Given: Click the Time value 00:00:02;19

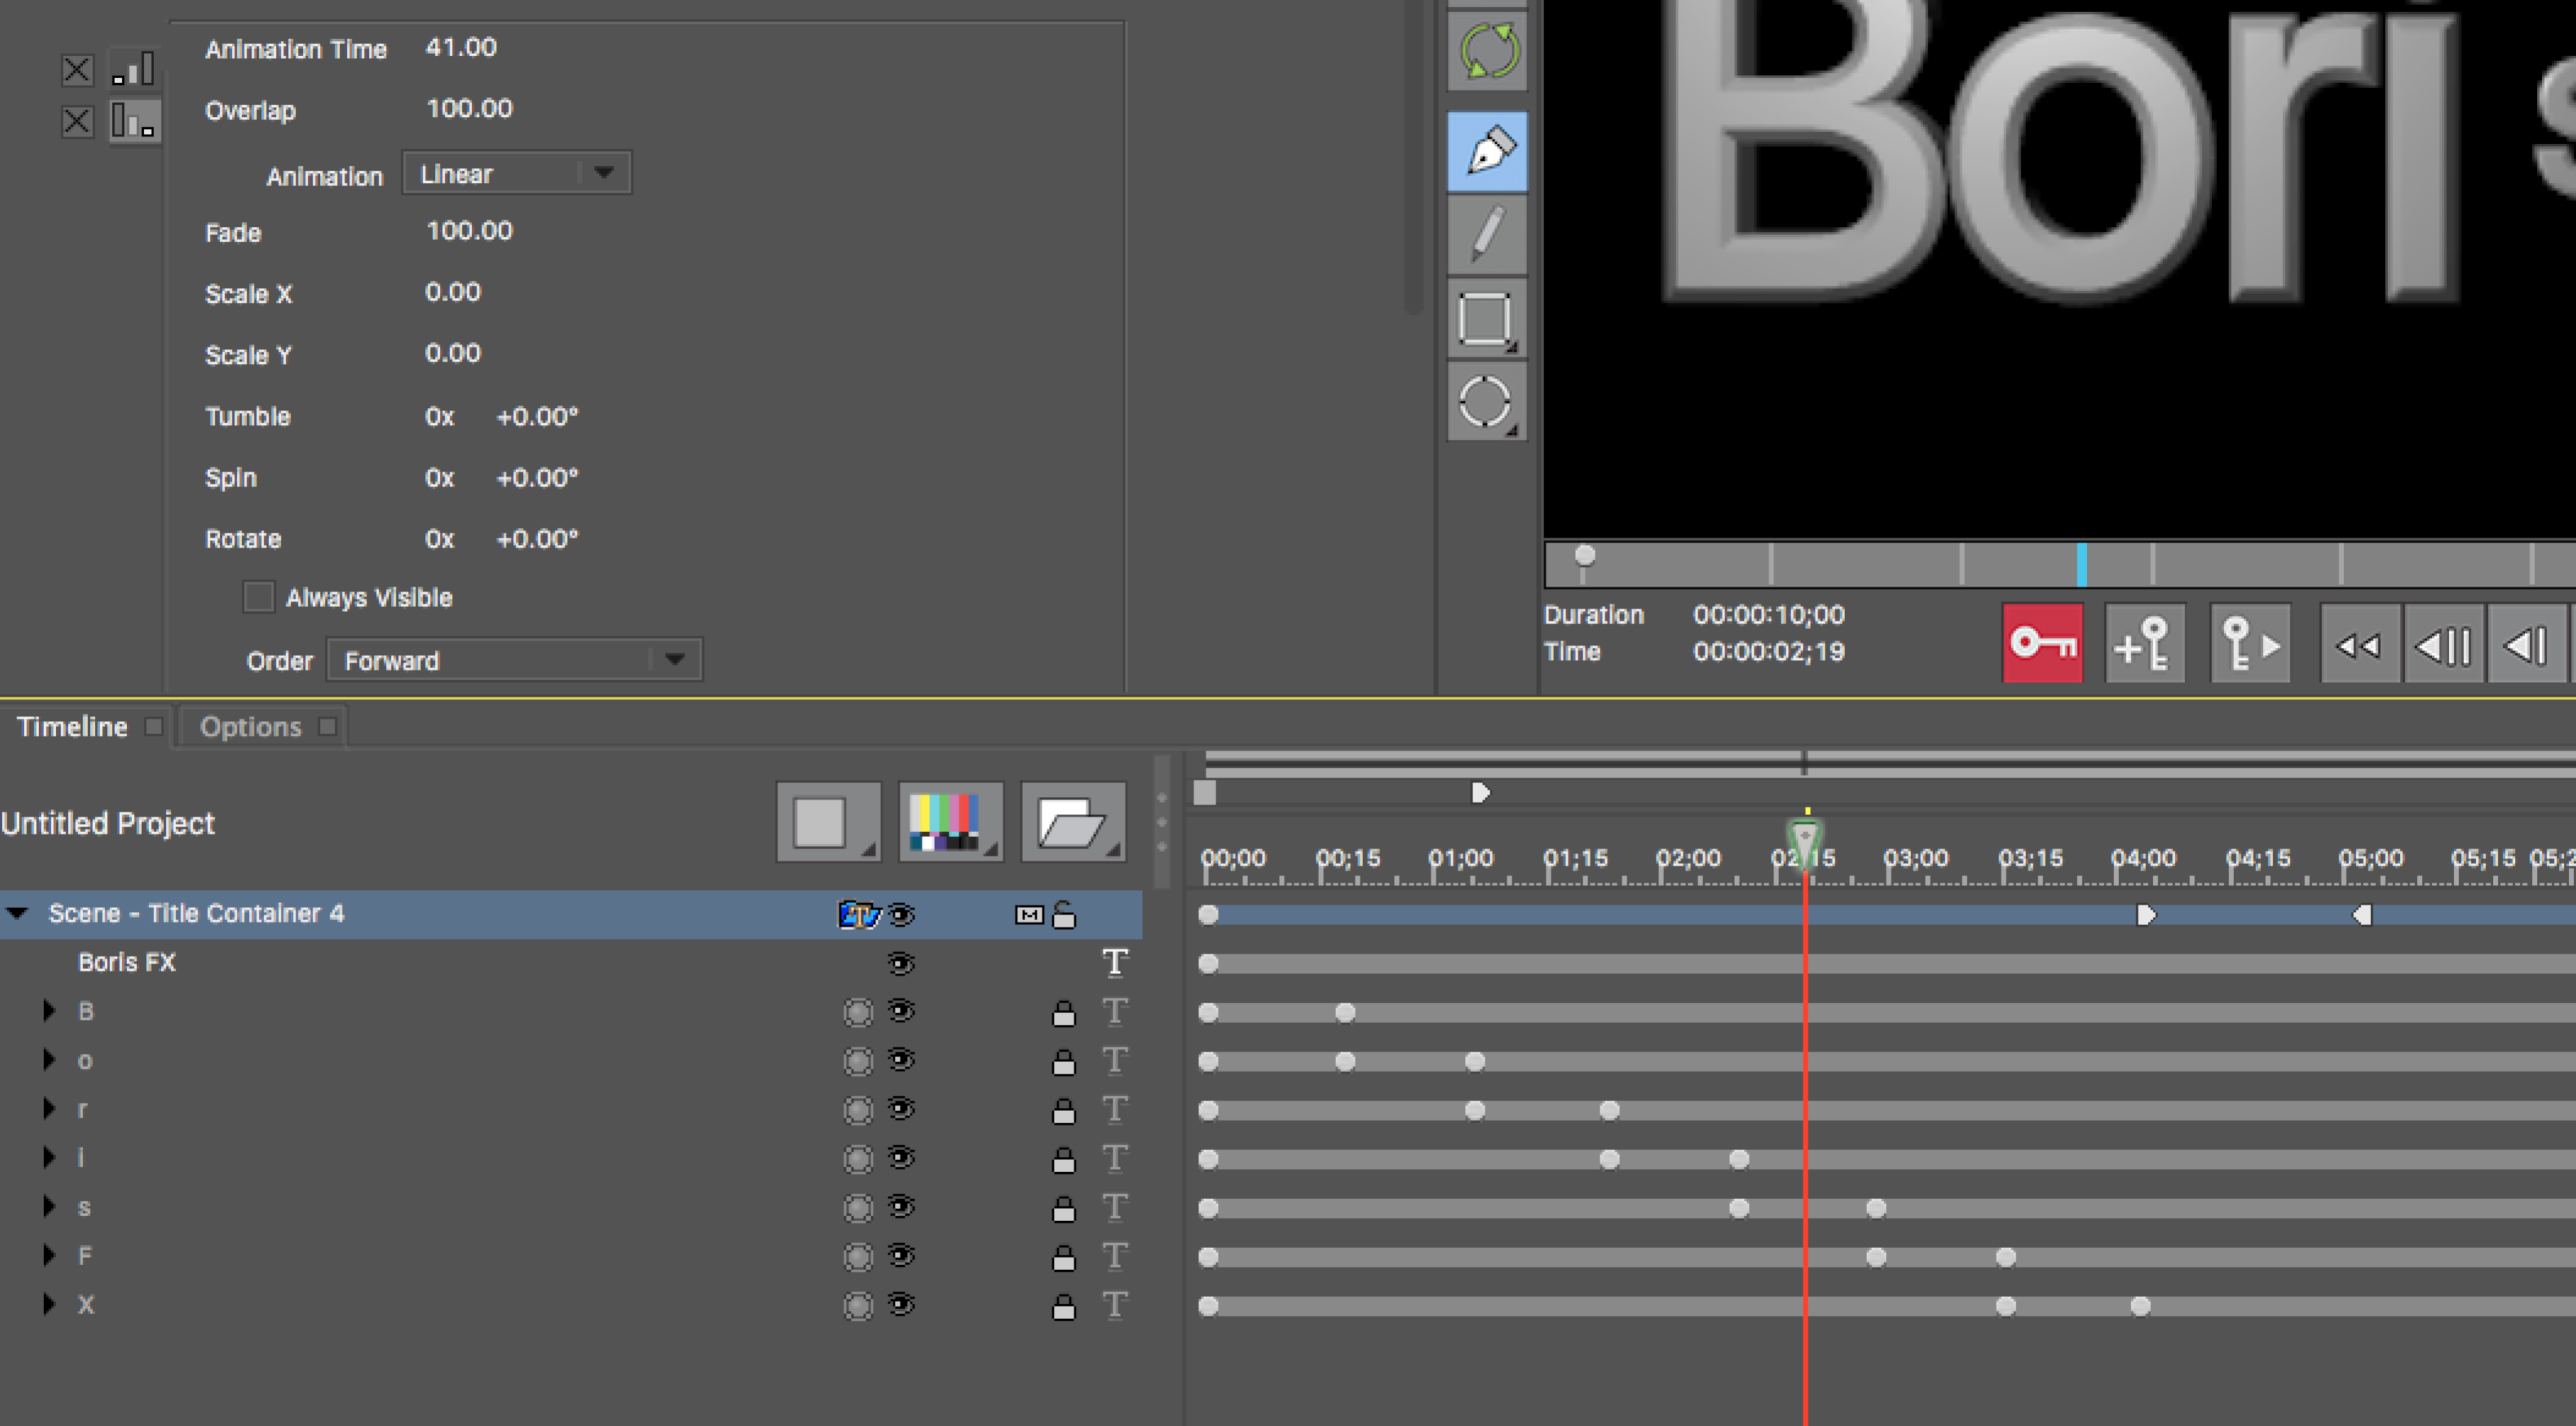Looking at the screenshot, I should (1768, 652).
